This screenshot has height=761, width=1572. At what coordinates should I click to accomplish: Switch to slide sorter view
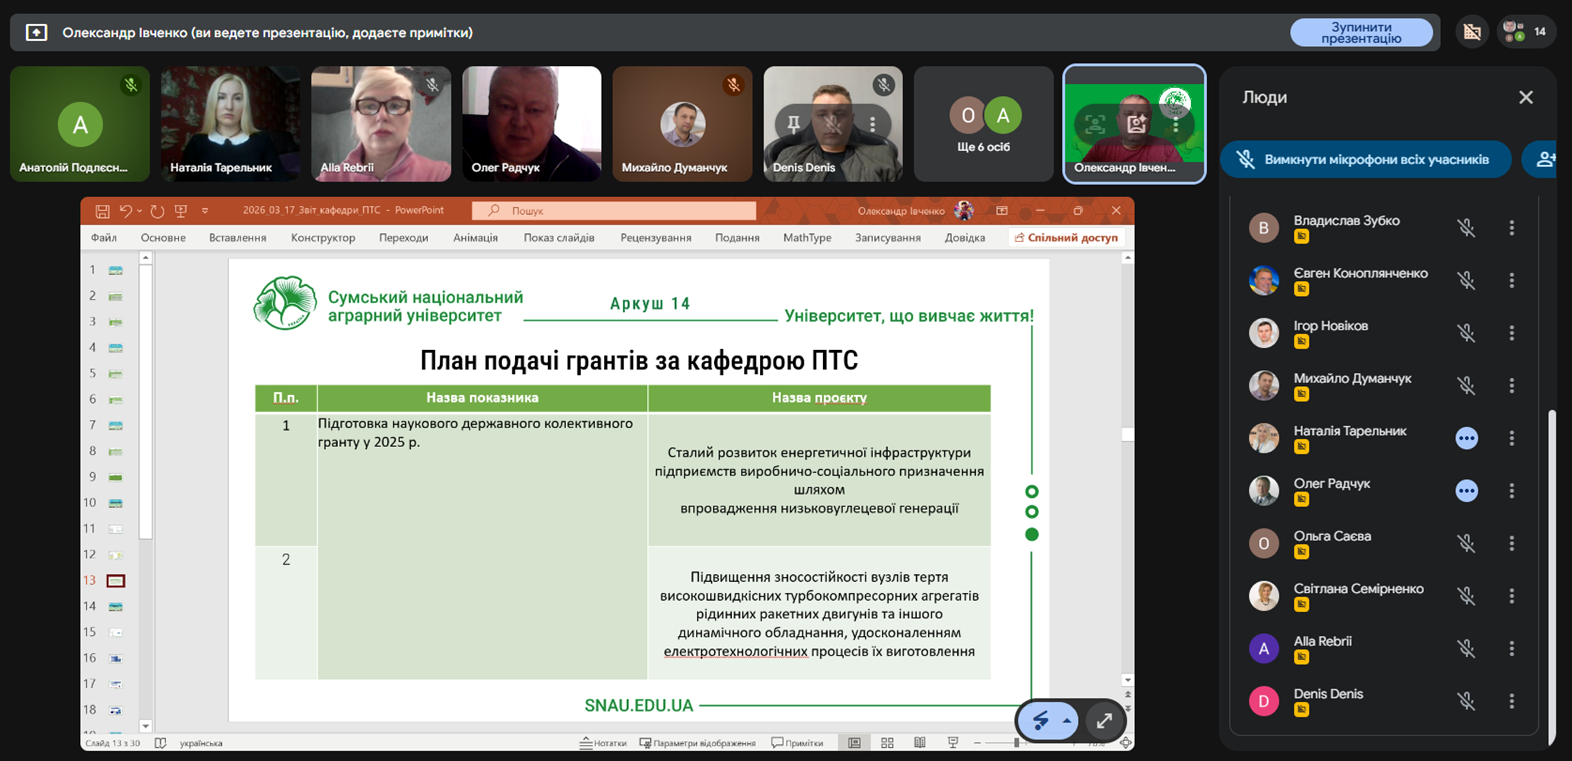(x=887, y=743)
